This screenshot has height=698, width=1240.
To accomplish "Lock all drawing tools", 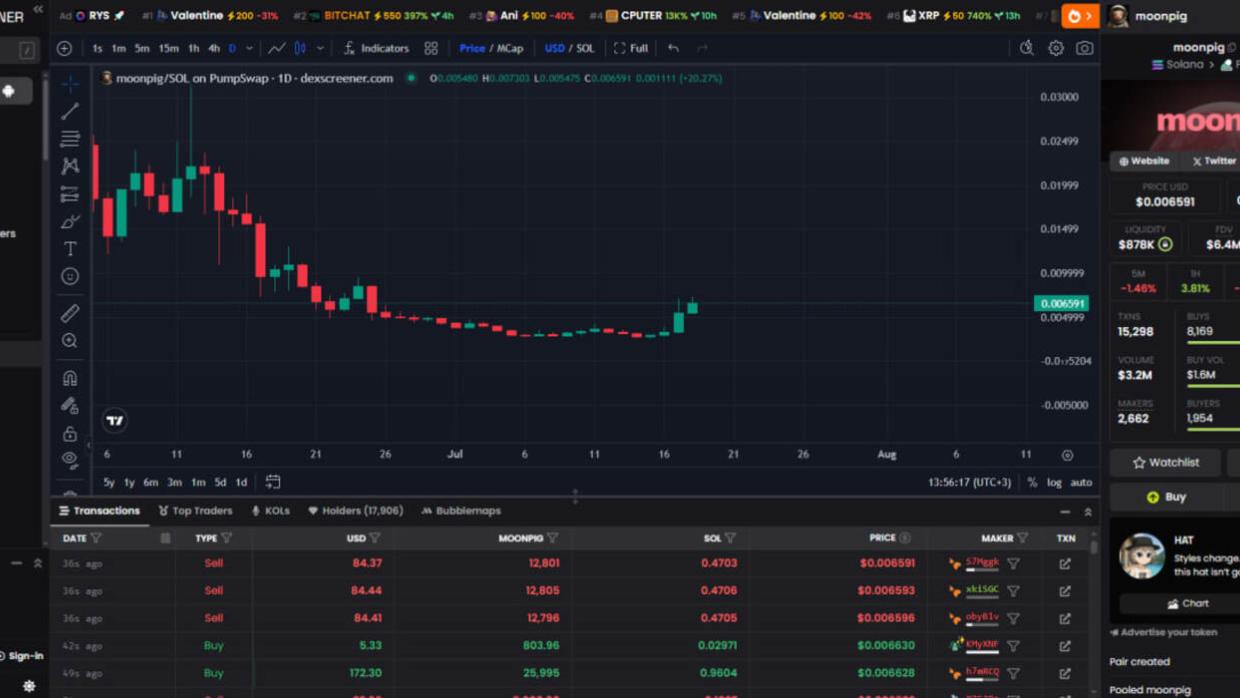I will [70, 433].
